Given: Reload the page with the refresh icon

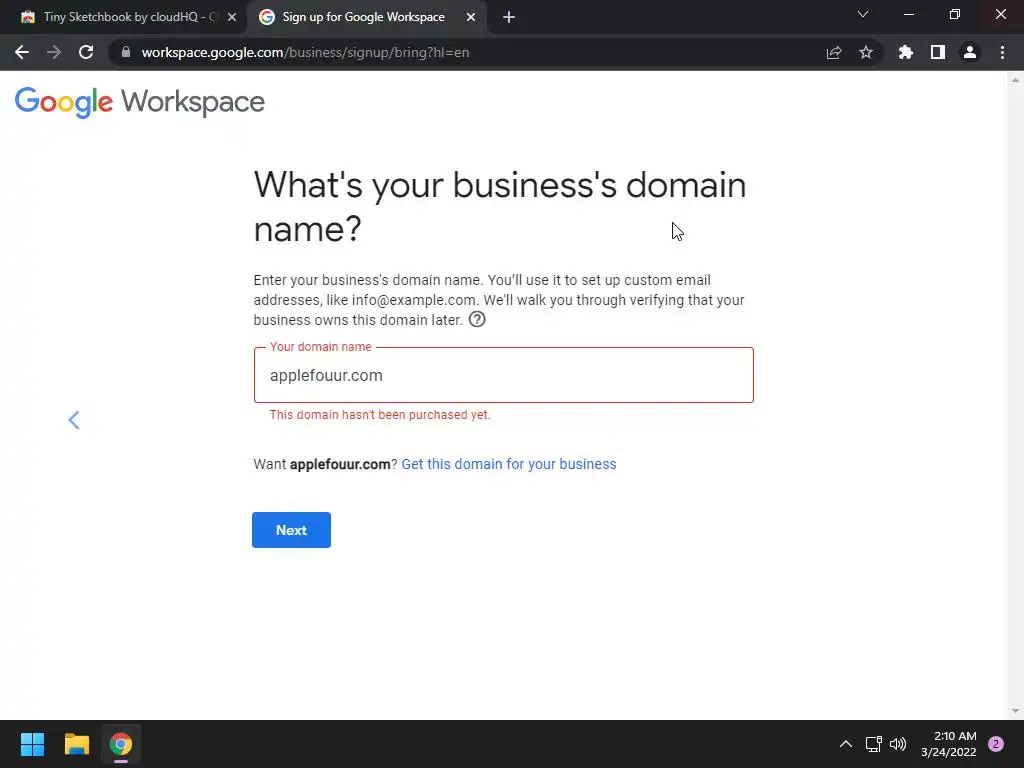Looking at the screenshot, I should point(86,52).
